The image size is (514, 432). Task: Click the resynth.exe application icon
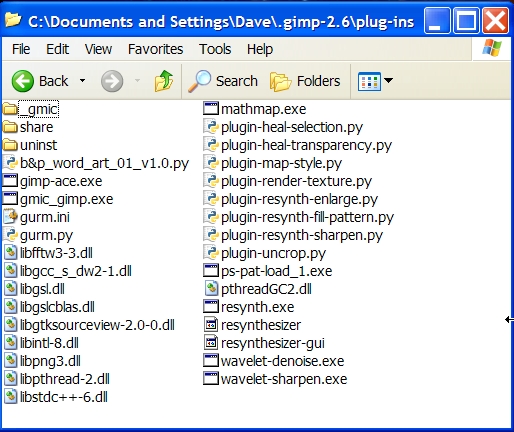pyautogui.click(x=211, y=307)
